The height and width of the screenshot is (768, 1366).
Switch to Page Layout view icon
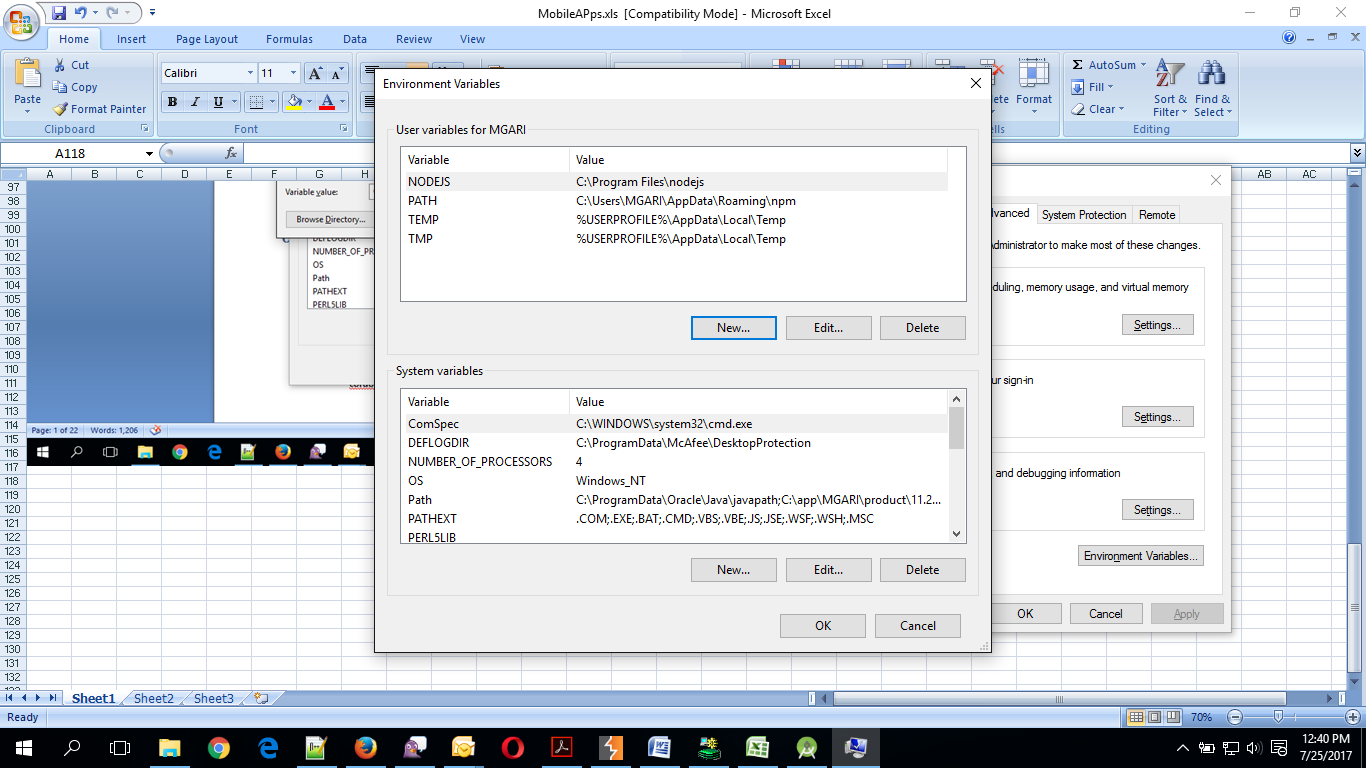coord(1154,717)
